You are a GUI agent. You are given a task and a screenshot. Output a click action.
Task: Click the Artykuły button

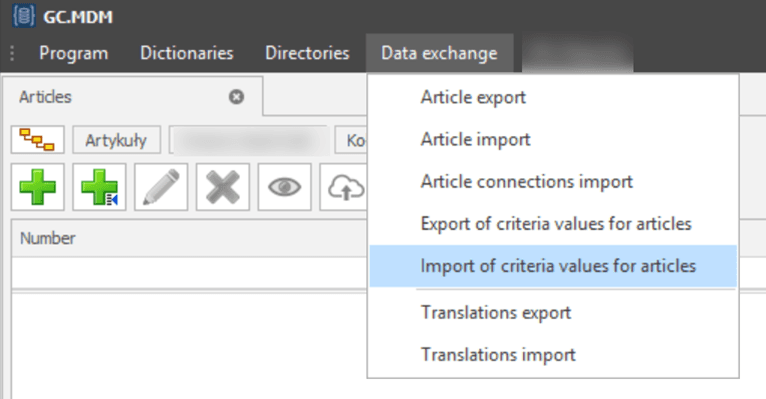pyautogui.click(x=116, y=140)
